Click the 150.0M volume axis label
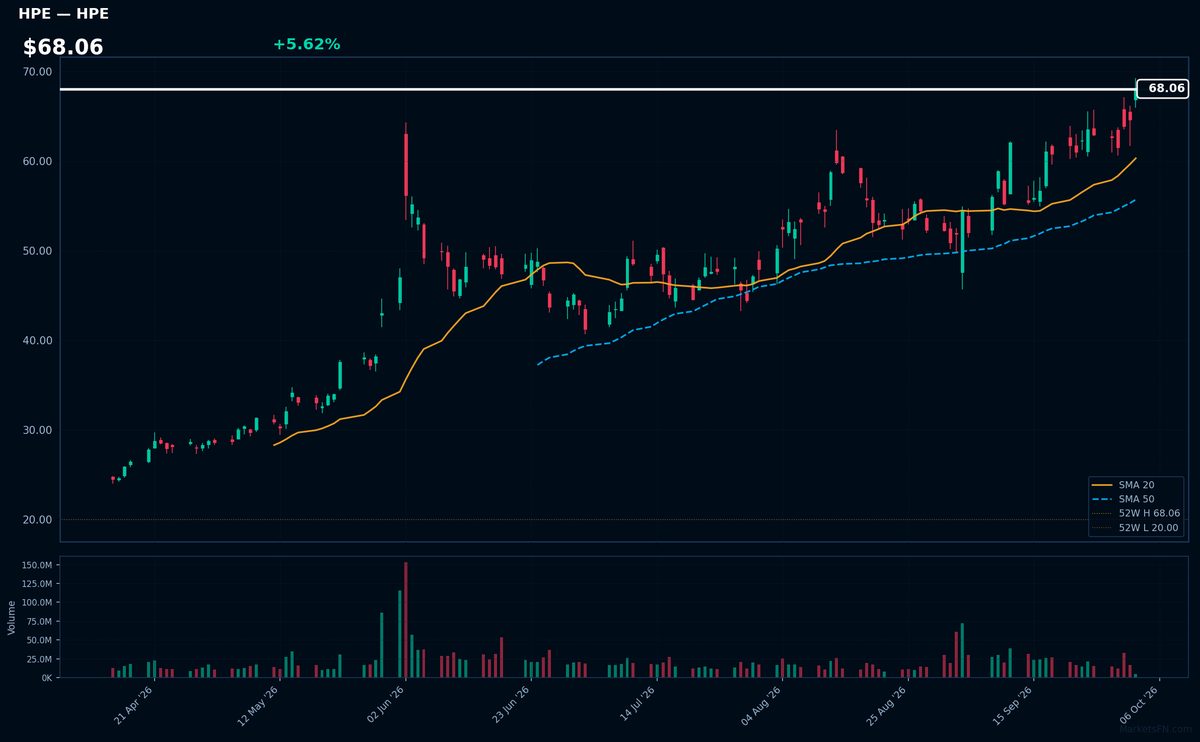The image size is (1200, 742). coord(36,565)
